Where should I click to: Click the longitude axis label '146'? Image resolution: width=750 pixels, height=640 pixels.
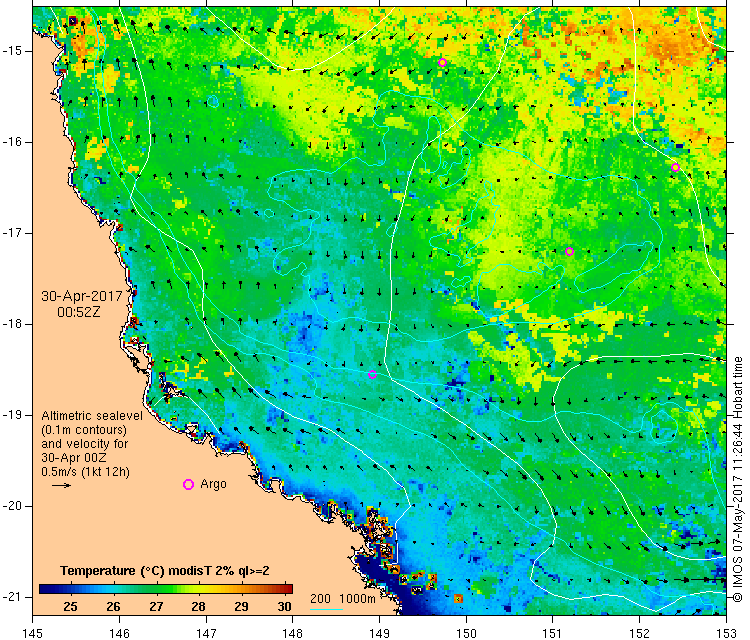pos(119,634)
